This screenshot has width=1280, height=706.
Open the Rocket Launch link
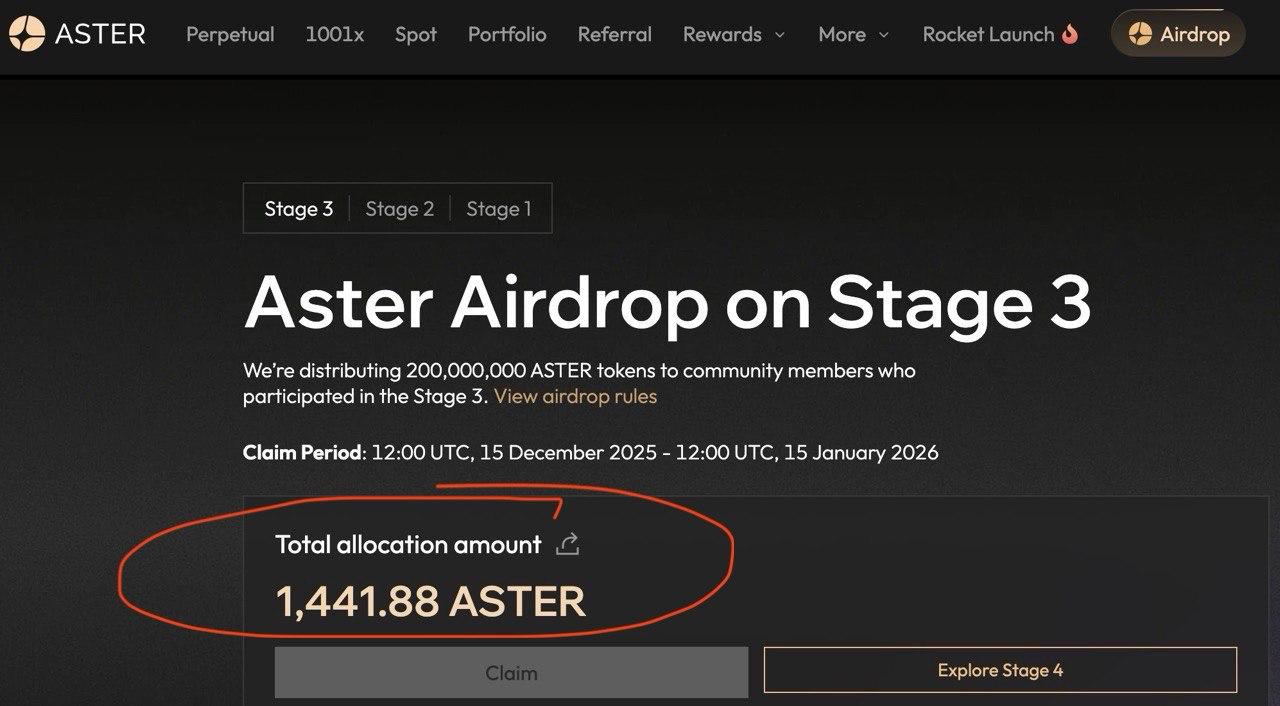point(988,34)
